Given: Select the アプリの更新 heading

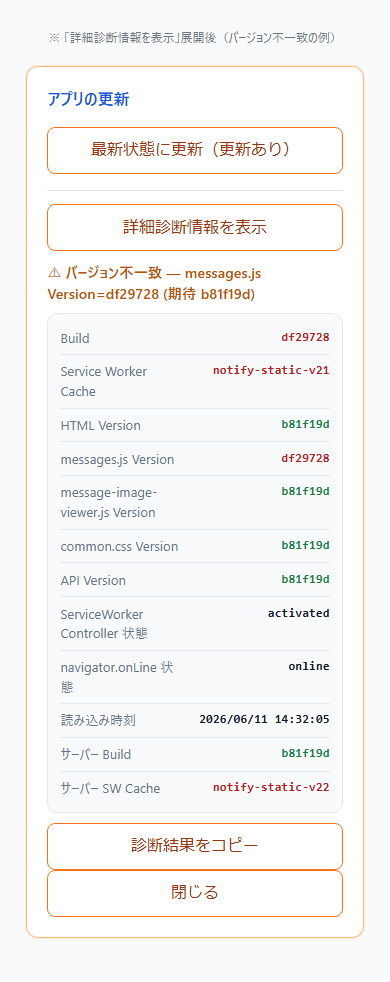Looking at the screenshot, I should 88,100.
